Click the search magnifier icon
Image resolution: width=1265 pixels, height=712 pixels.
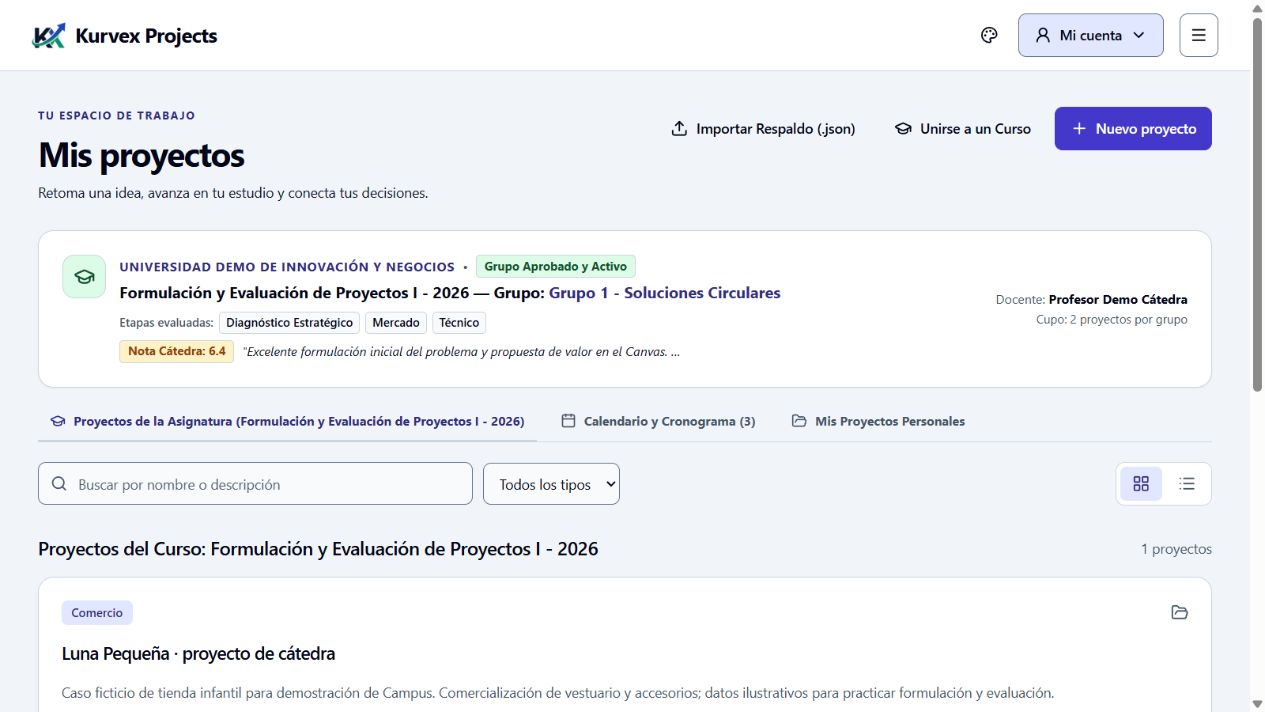click(x=59, y=484)
